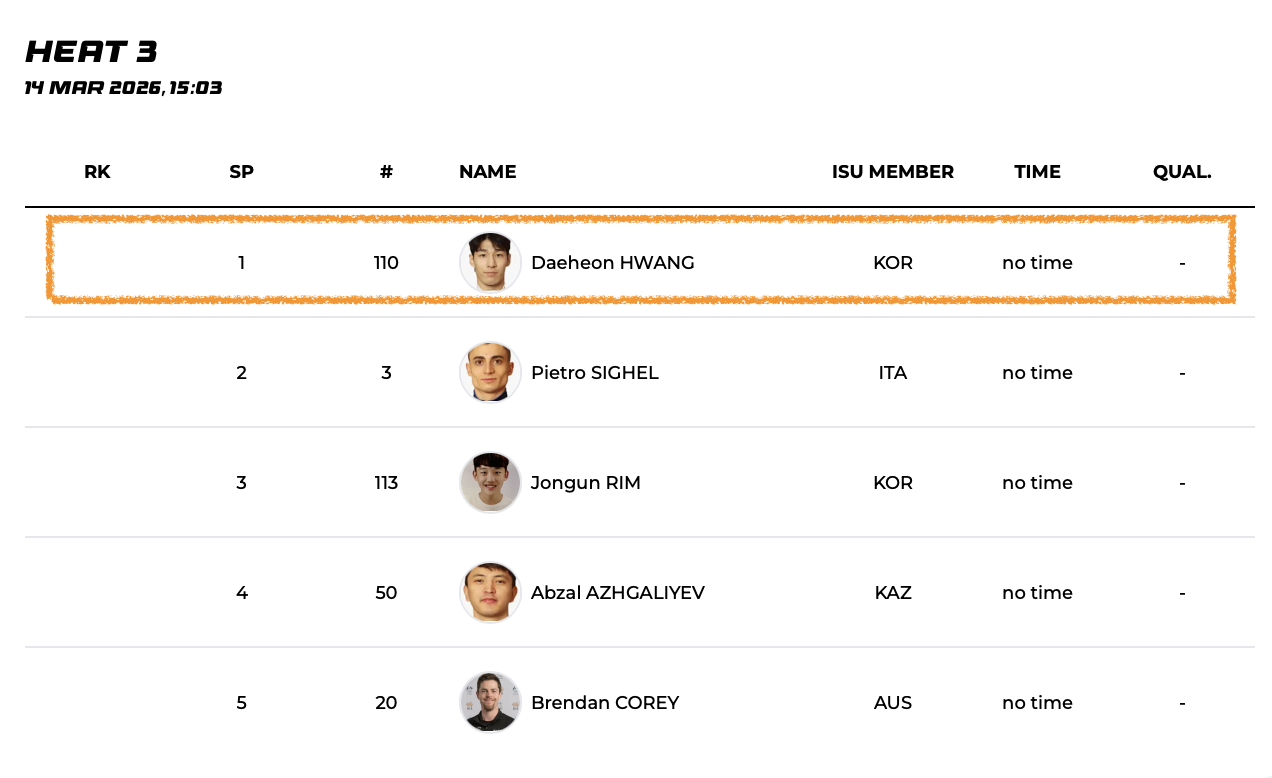This screenshot has width=1272, height=778.
Task: Click the QUAL. column header
Action: tap(1181, 172)
